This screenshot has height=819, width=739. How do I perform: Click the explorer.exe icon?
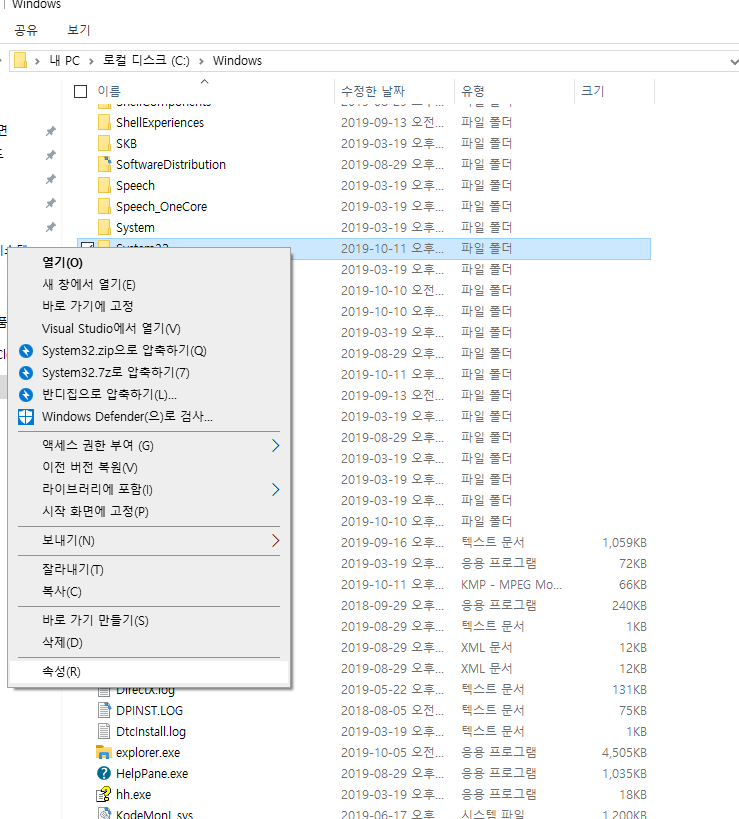point(104,752)
